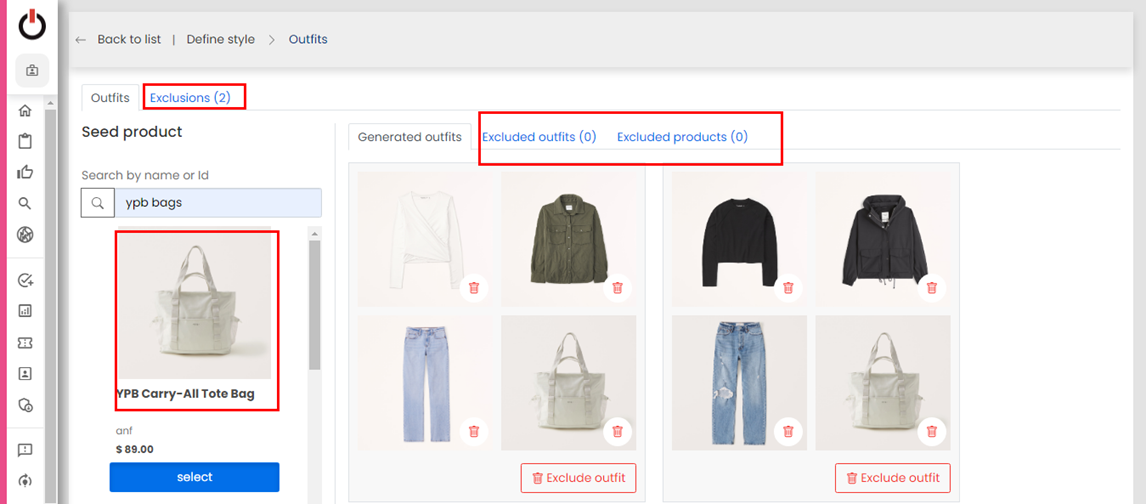Click the YPB Carry-All Tote Bag seed thumbnail

point(195,306)
